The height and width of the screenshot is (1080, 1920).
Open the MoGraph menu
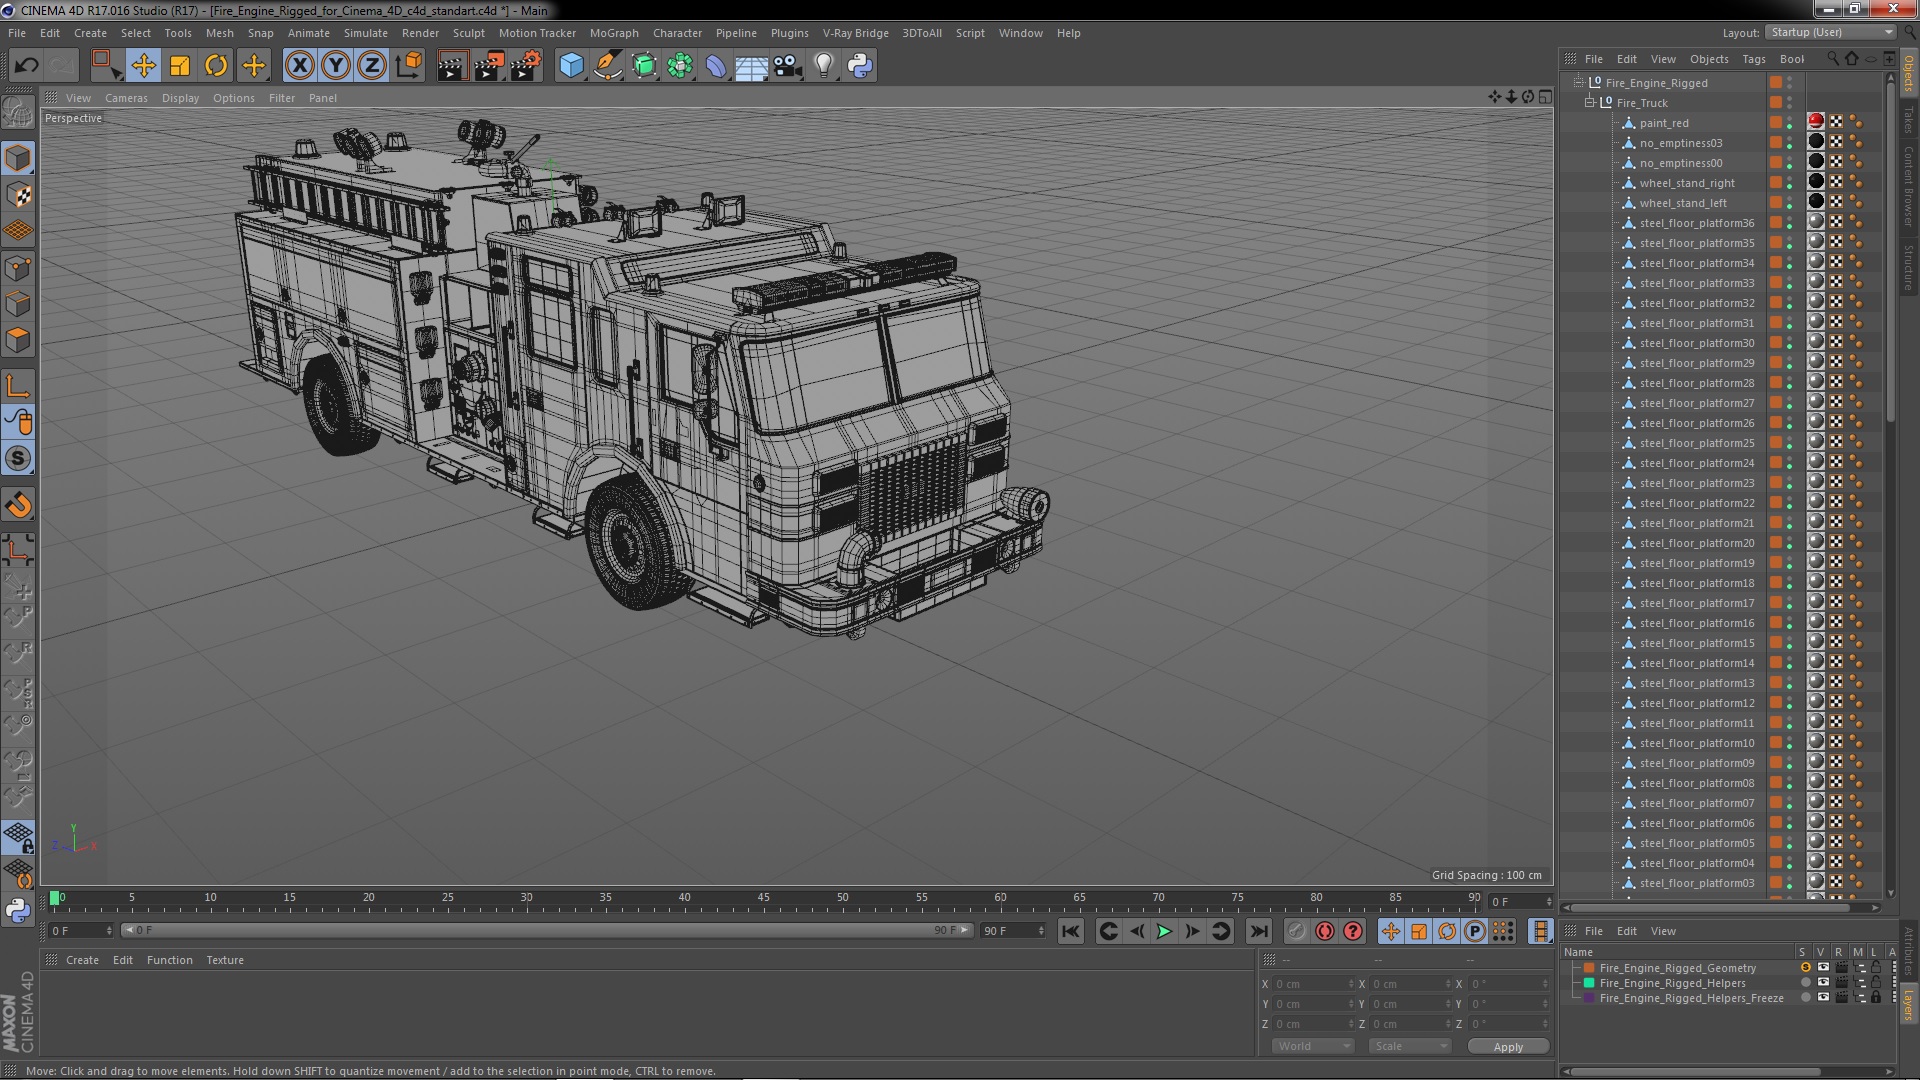(614, 33)
